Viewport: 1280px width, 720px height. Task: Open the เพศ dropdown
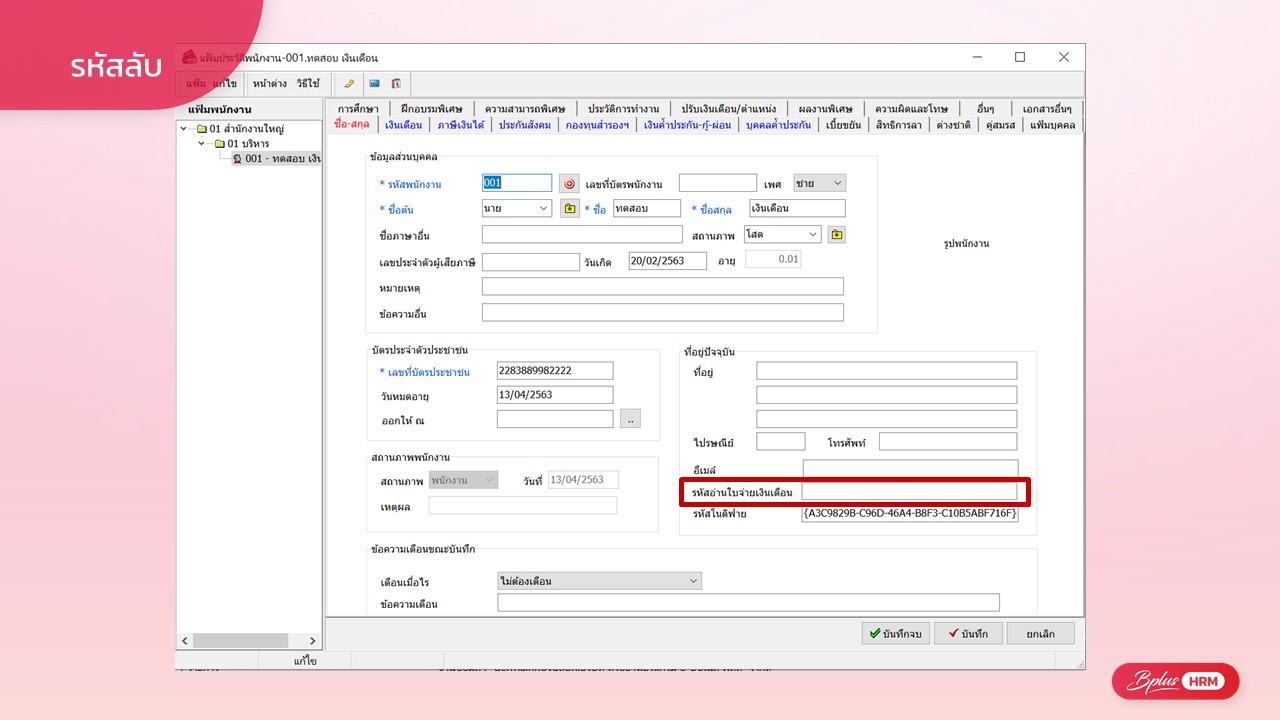click(x=836, y=183)
